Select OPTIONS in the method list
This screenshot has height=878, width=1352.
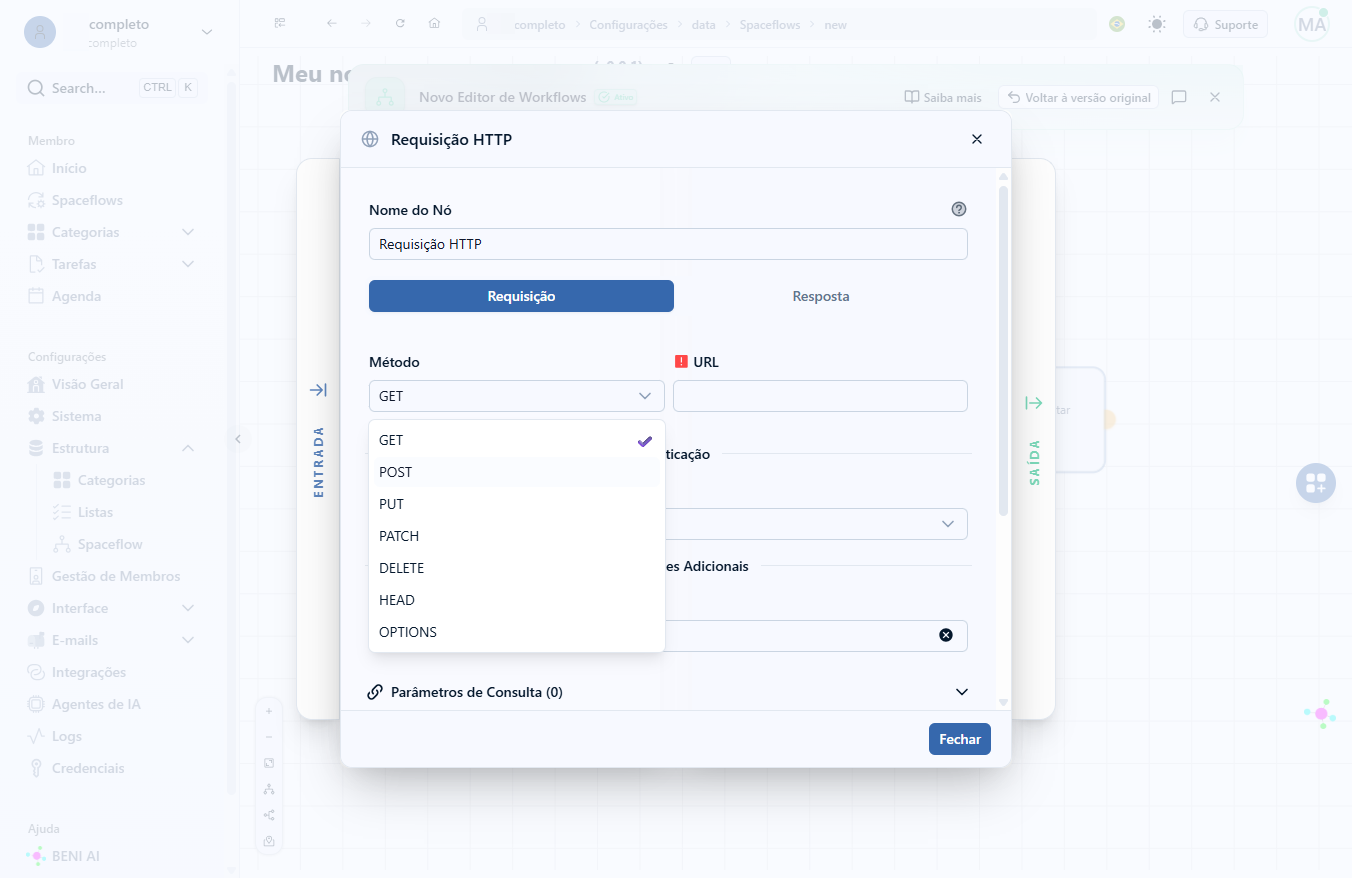[x=516, y=632]
